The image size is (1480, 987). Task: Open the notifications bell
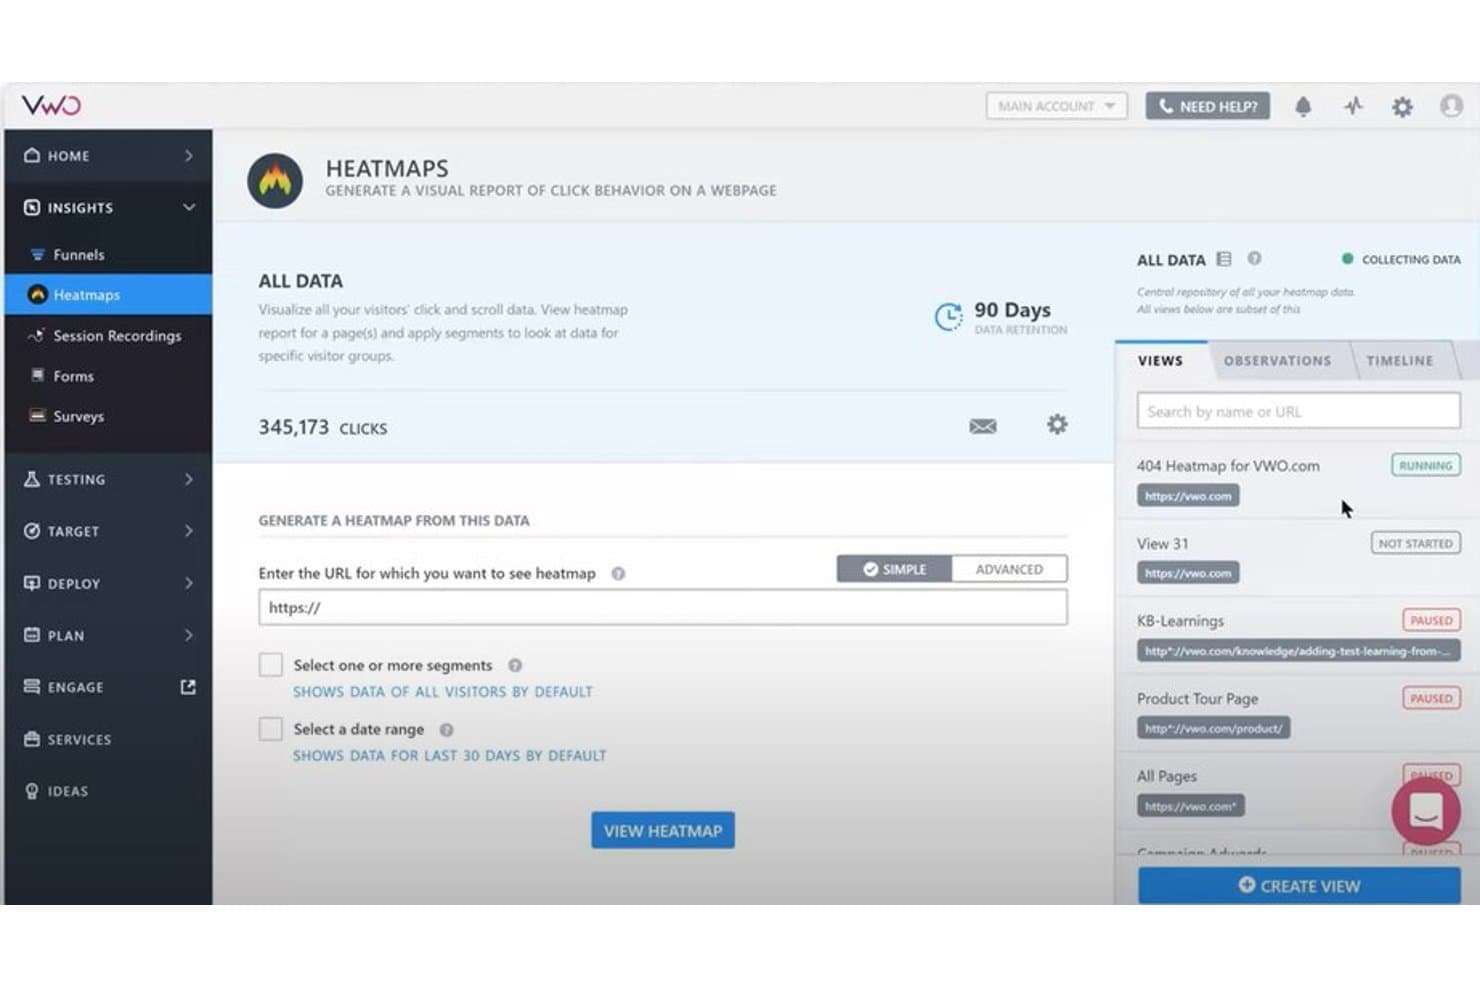[1302, 106]
